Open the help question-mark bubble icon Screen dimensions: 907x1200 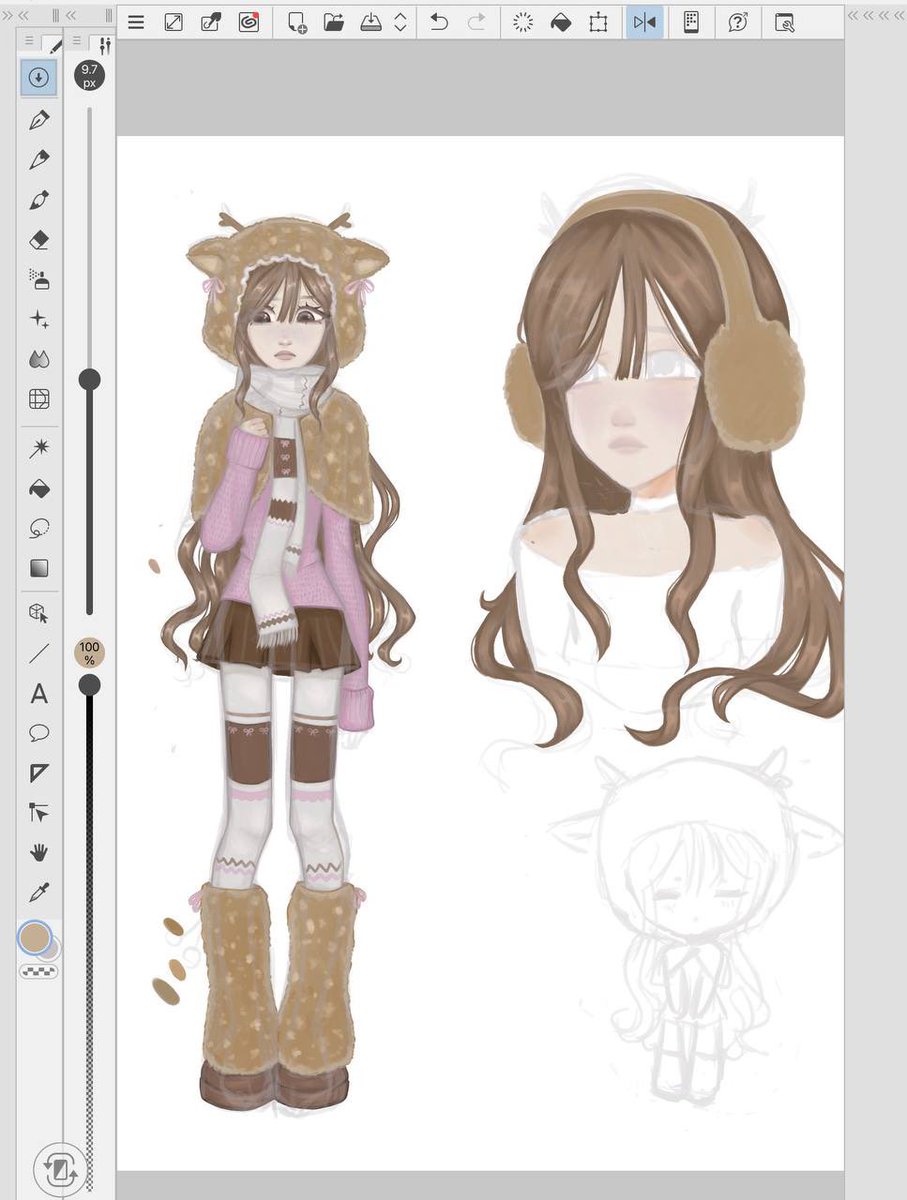pyautogui.click(x=738, y=22)
